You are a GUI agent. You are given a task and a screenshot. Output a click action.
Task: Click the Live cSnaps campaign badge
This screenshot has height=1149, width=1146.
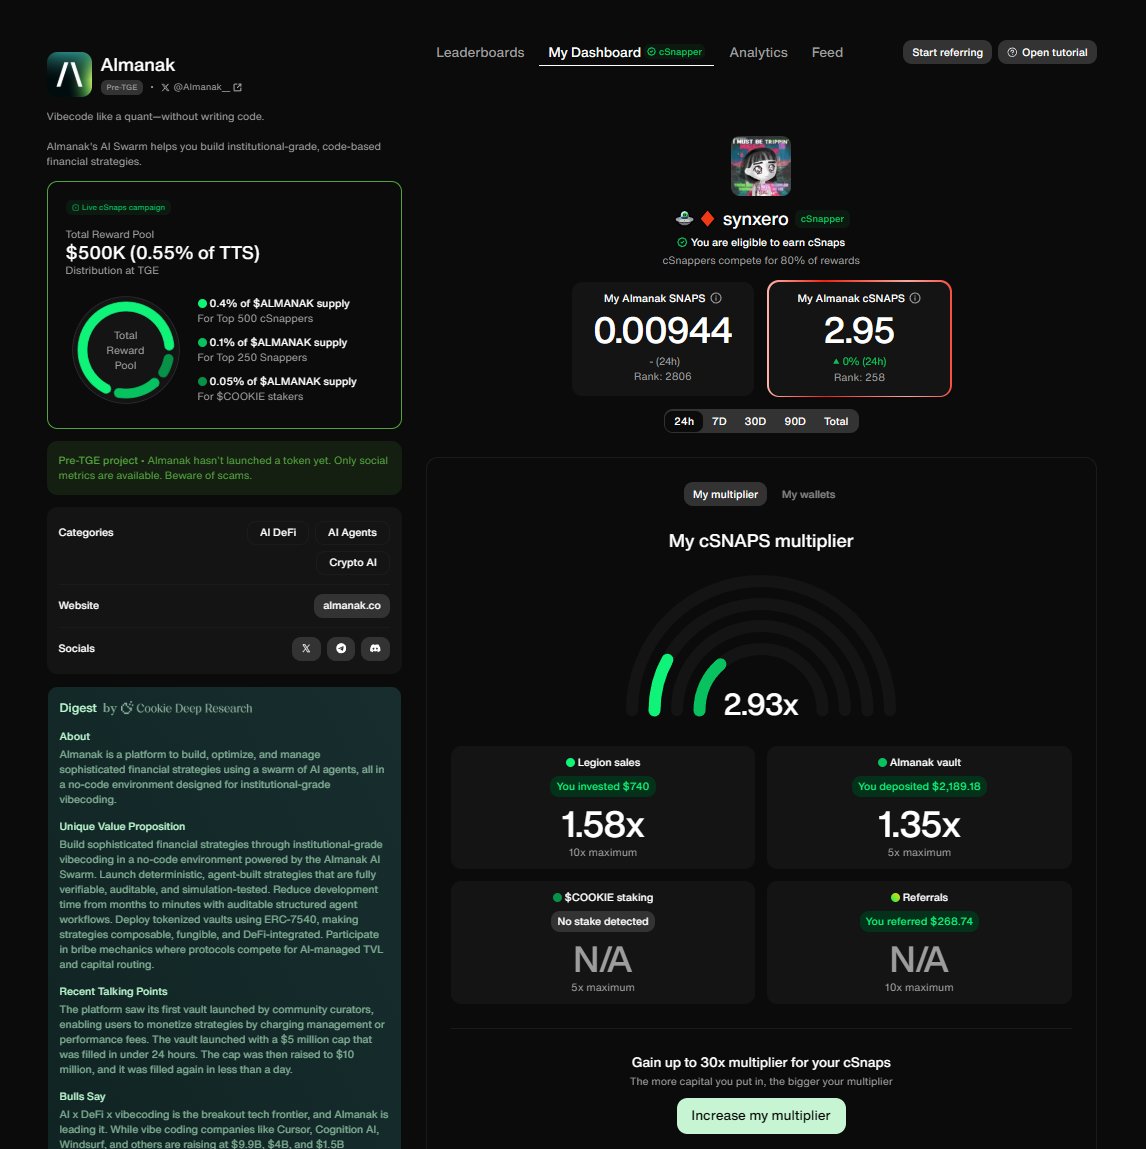(118, 207)
